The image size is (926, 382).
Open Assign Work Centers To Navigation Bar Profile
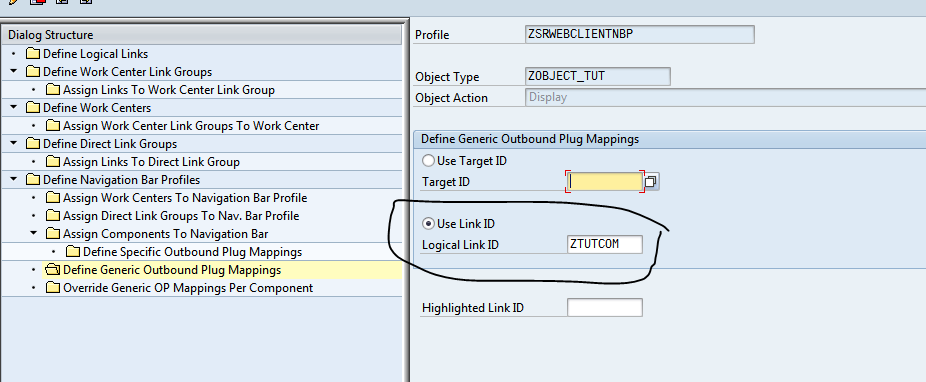(x=185, y=198)
